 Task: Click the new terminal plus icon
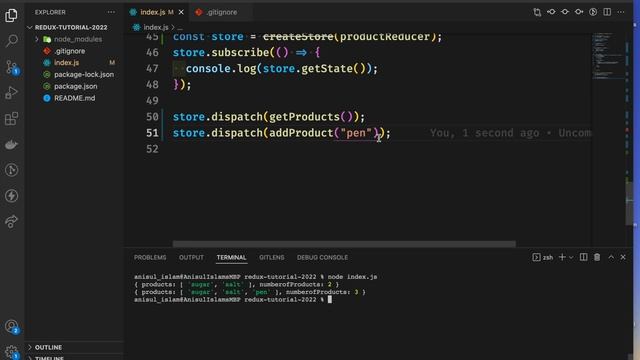[x=562, y=257]
